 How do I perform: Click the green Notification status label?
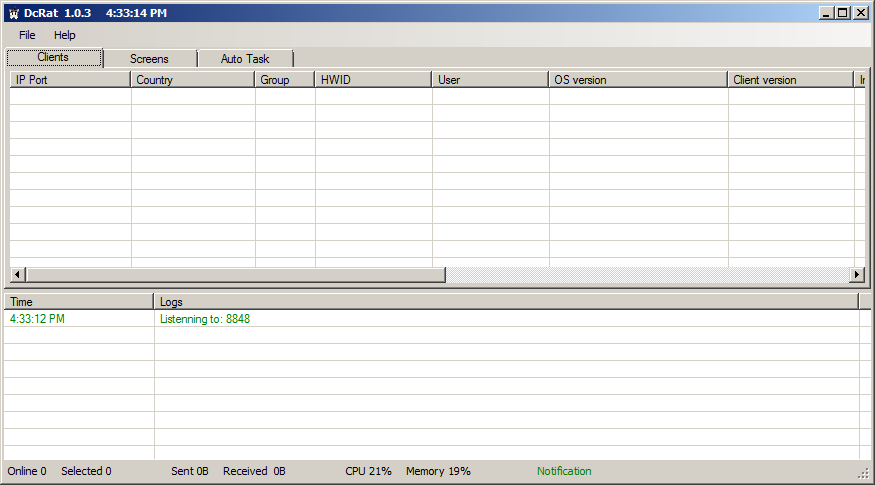pos(564,471)
